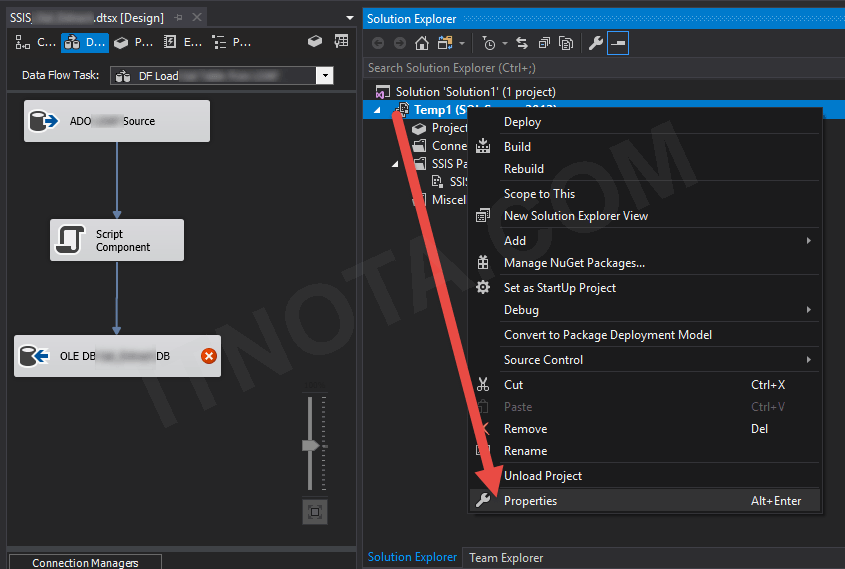Open the Data Flow Task dropdown

coord(324,76)
